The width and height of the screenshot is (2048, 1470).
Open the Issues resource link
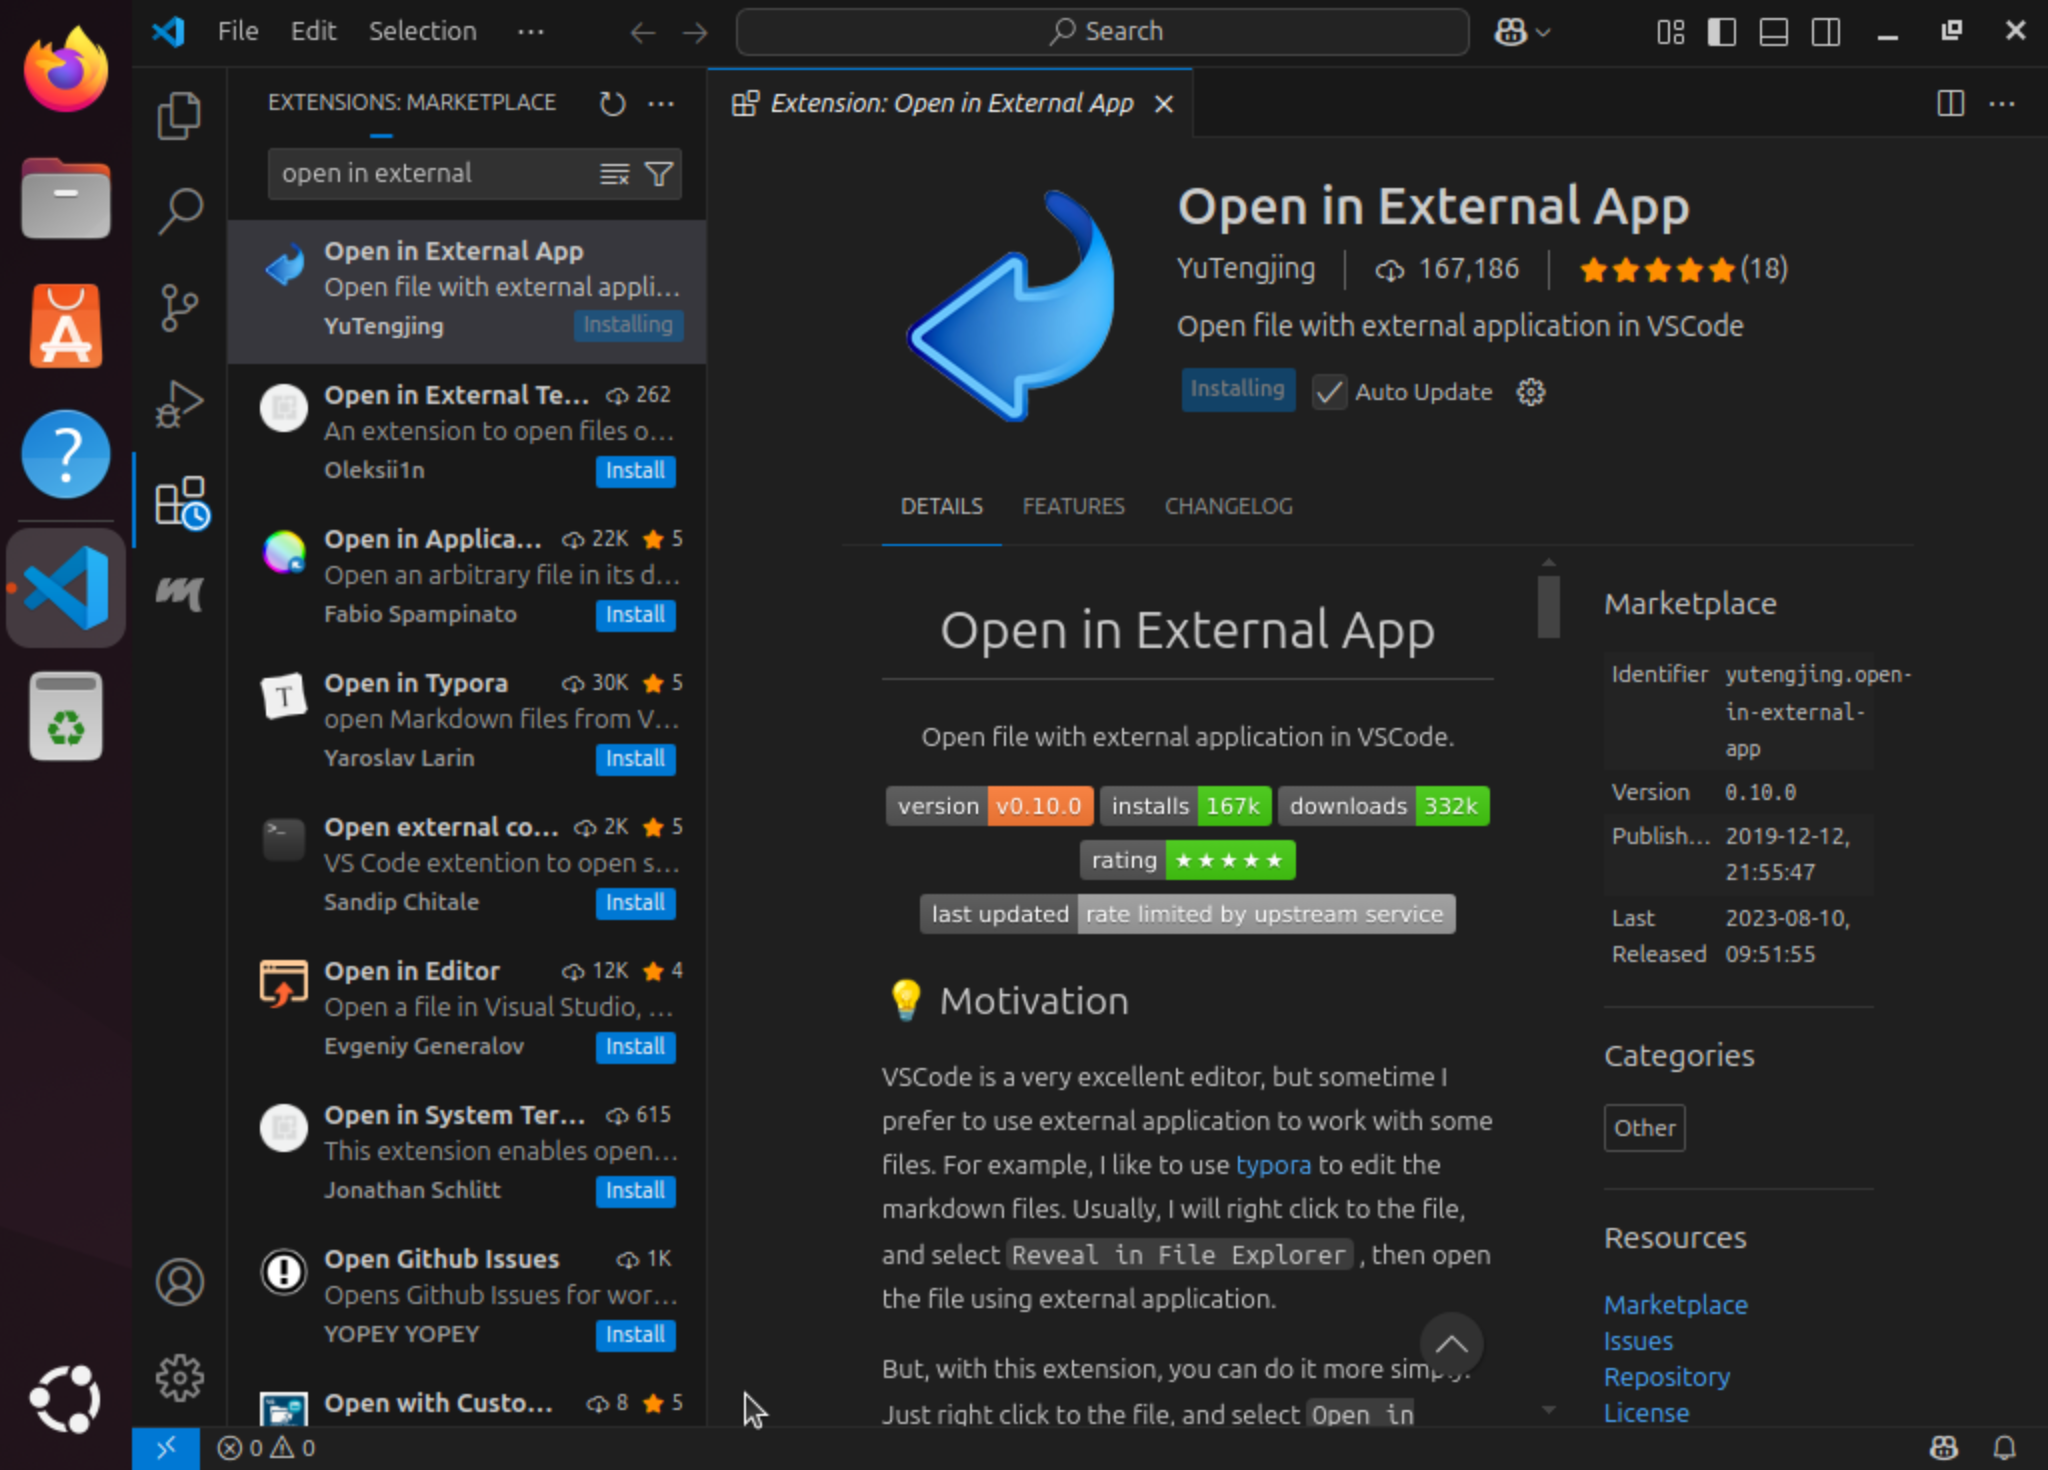point(1637,1341)
